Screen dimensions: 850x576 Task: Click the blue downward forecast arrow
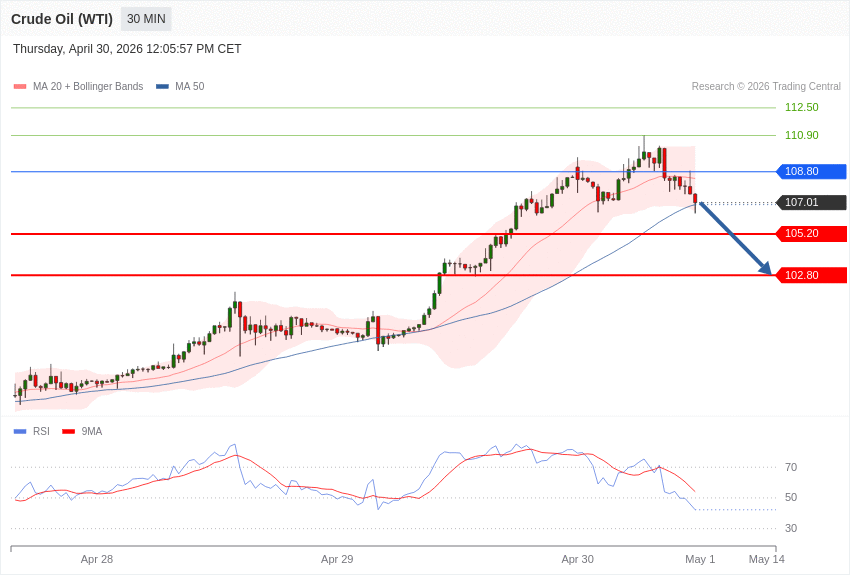pos(735,238)
